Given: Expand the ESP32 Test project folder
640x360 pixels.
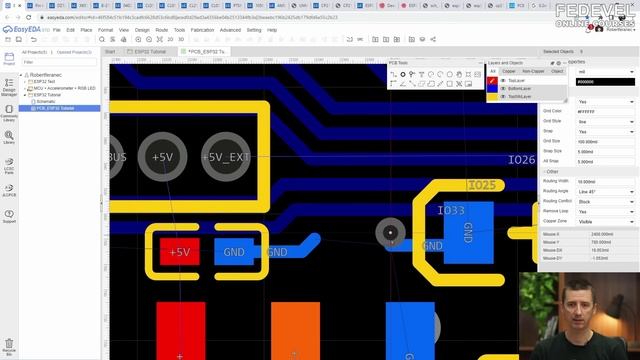Looking at the screenshot, I should [x=25, y=82].
